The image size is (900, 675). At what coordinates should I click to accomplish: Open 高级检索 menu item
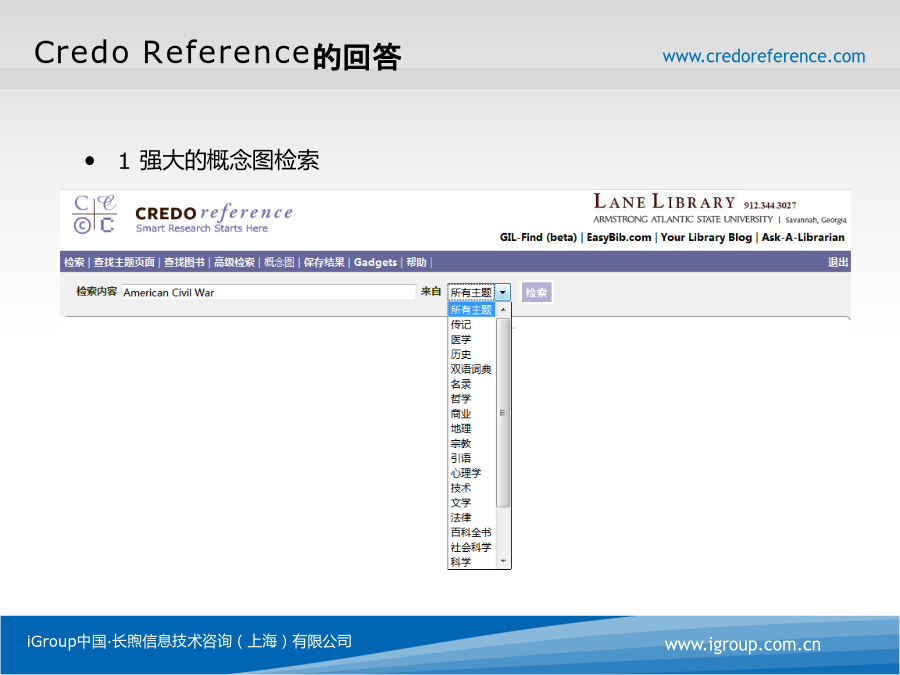pos(234,262)
